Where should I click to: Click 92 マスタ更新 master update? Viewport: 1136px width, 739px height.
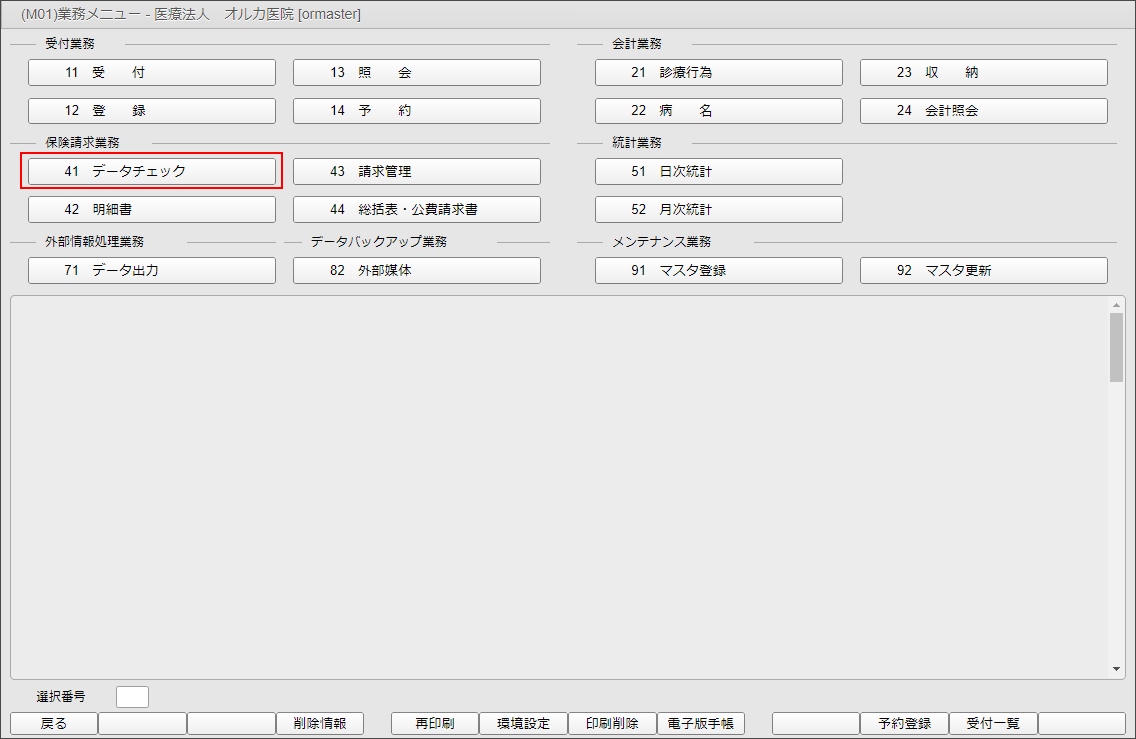pos(983,271)
